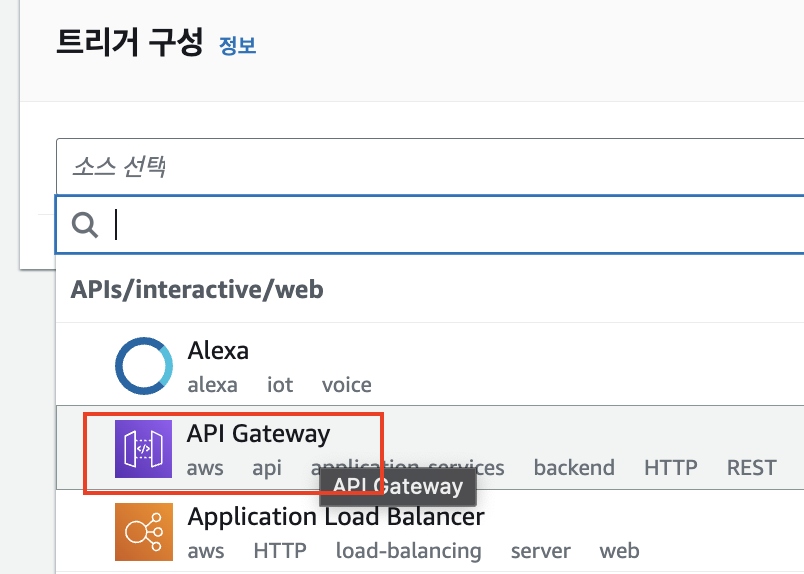Click the Alexa ring icon
Image resolution: width=804 pixels, height=574 pixels.
[x=144, y=366]
